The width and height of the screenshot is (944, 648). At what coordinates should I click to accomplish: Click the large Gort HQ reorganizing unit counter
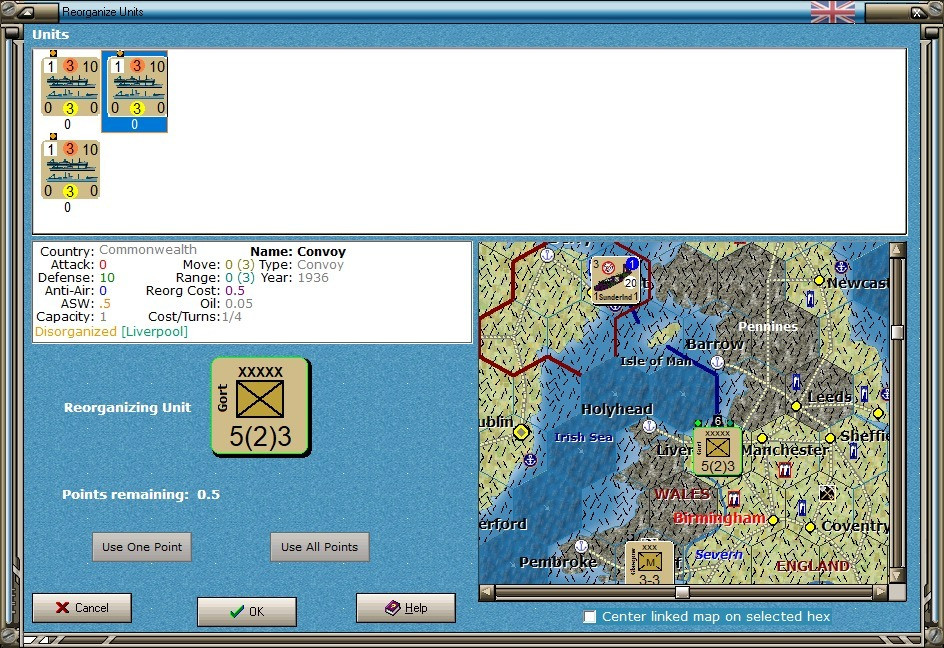point(261,407)
